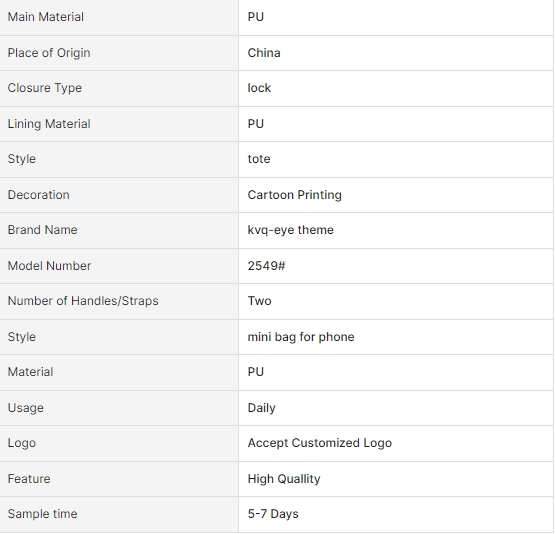Click Number of Handles/Straps label
Image resolution: width=555 pixels, height=534 pixels.
click(x=83, y=301)
